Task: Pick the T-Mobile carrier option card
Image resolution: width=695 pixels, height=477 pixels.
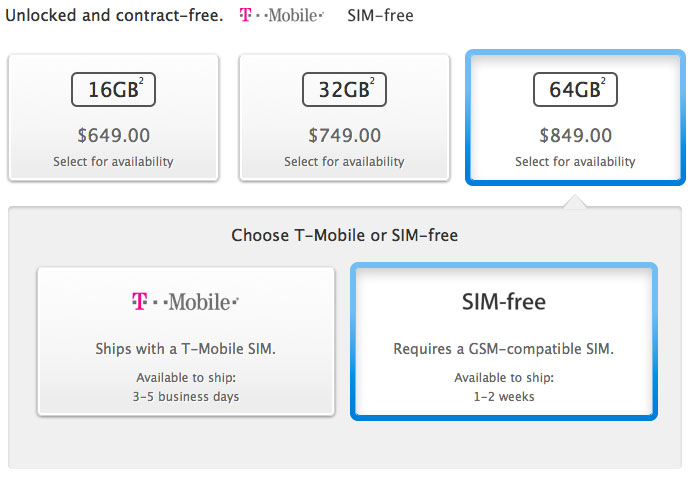Action: coord(185,340)
